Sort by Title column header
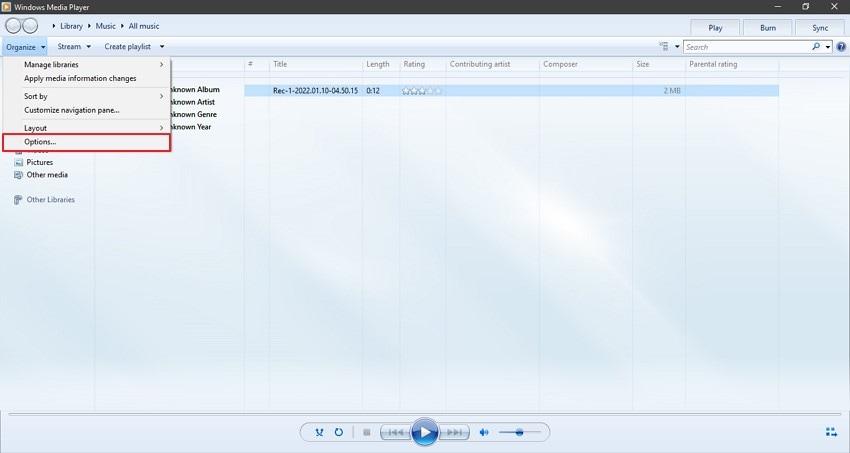This screenshot has height=453, width=850. point(315,64)
